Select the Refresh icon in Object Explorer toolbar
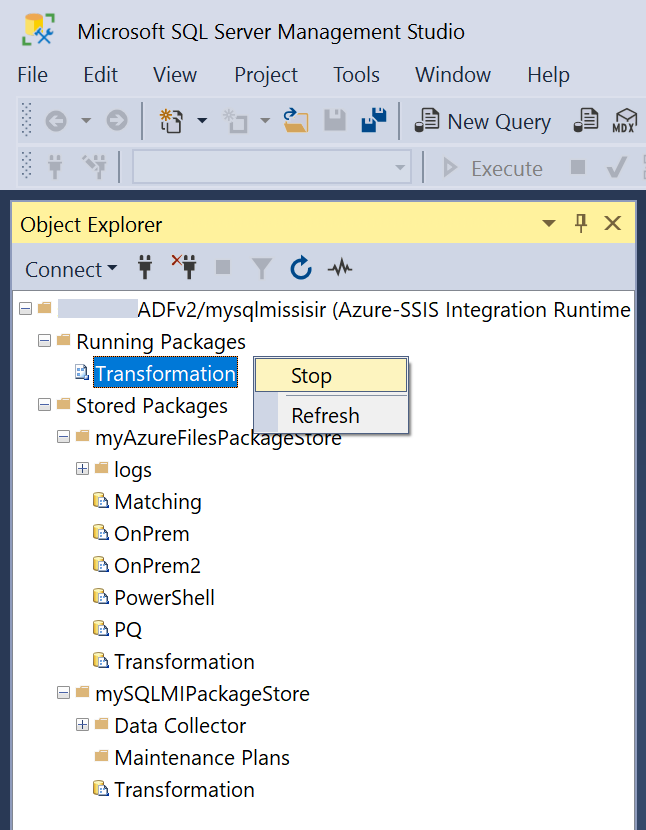The width and height of the screenshot is (646, 830). 300,268
